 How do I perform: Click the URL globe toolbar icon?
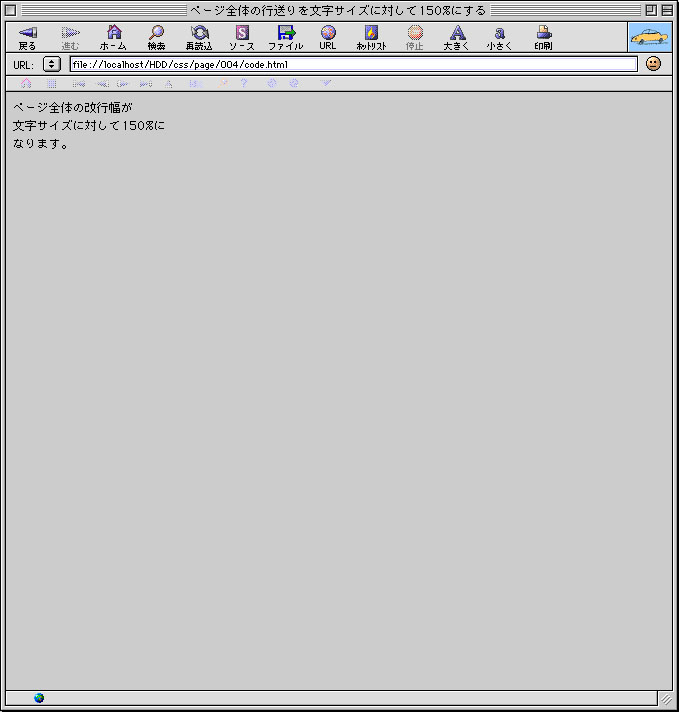tap(327, 38)
